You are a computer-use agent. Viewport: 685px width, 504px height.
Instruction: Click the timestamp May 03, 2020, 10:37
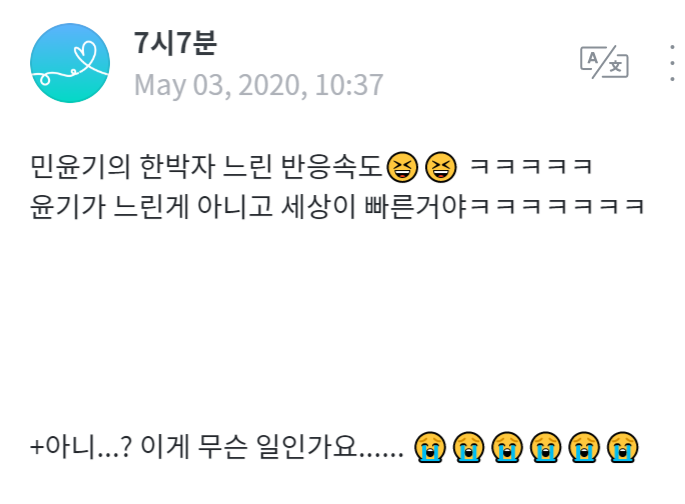(259, 85)
